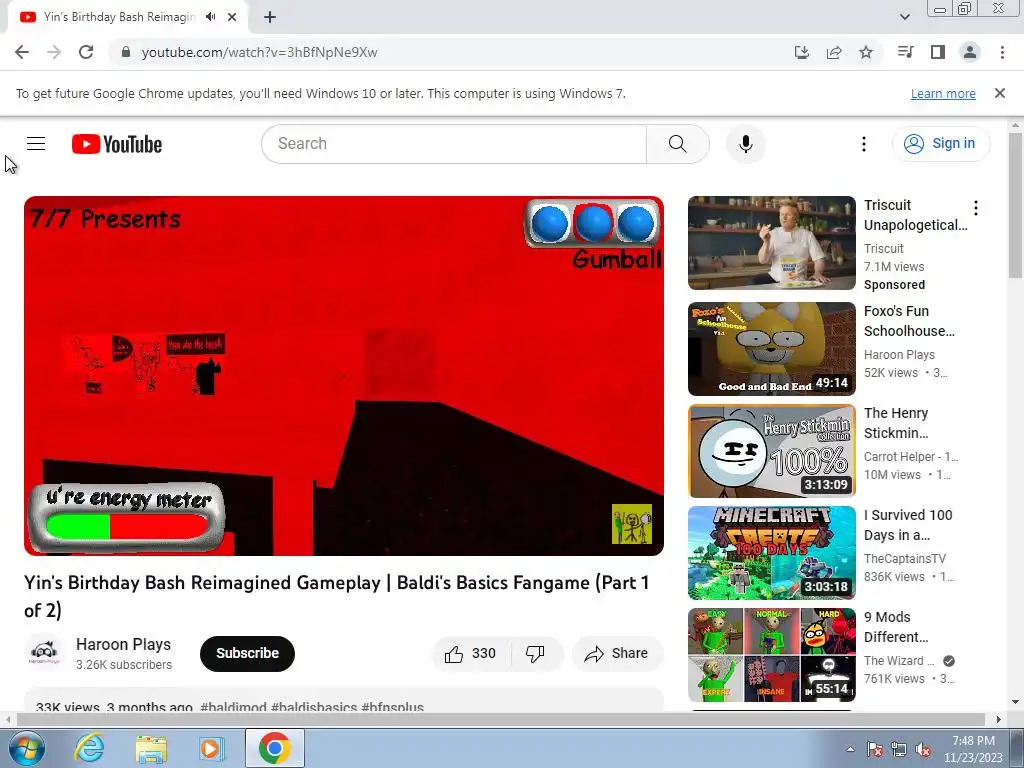
Task: Focus the YouTube Search field
Action: tap(454, 144)
